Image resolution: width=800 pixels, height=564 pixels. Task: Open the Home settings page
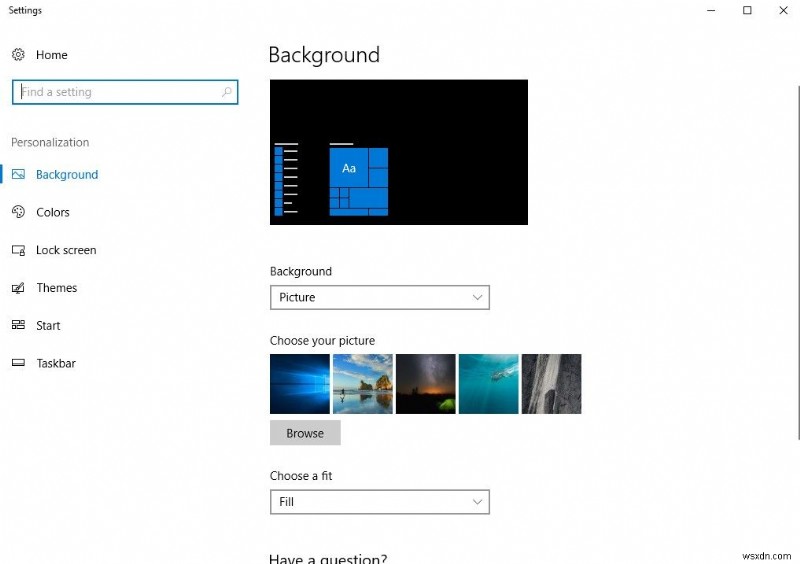coord(52,55)
